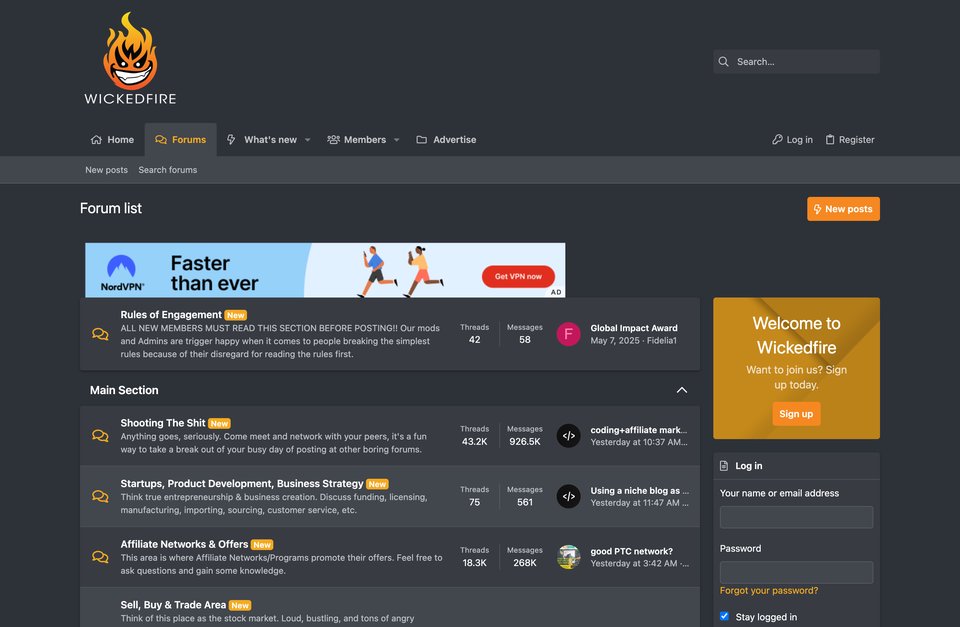This screenshot has width=960, height=627.
Task: Open the Forums tab
Action: click(x=181, y=140)
